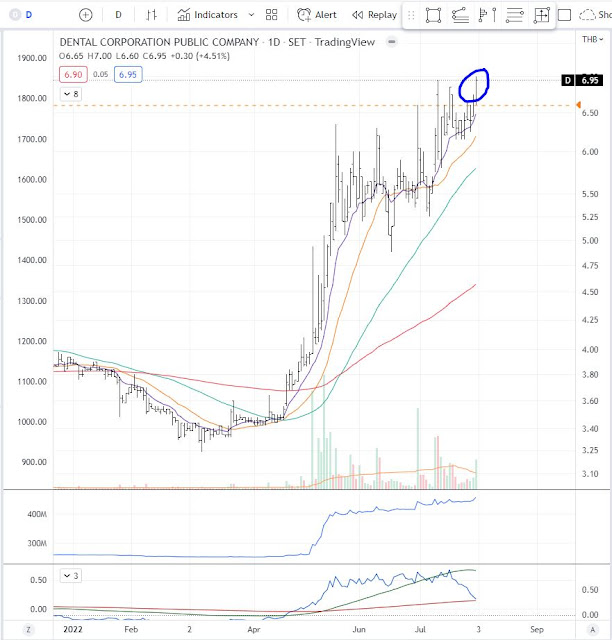Click the symbol search D avatar icon
The width and height of the screenshot is (612, 640).
tap(15, 15)
